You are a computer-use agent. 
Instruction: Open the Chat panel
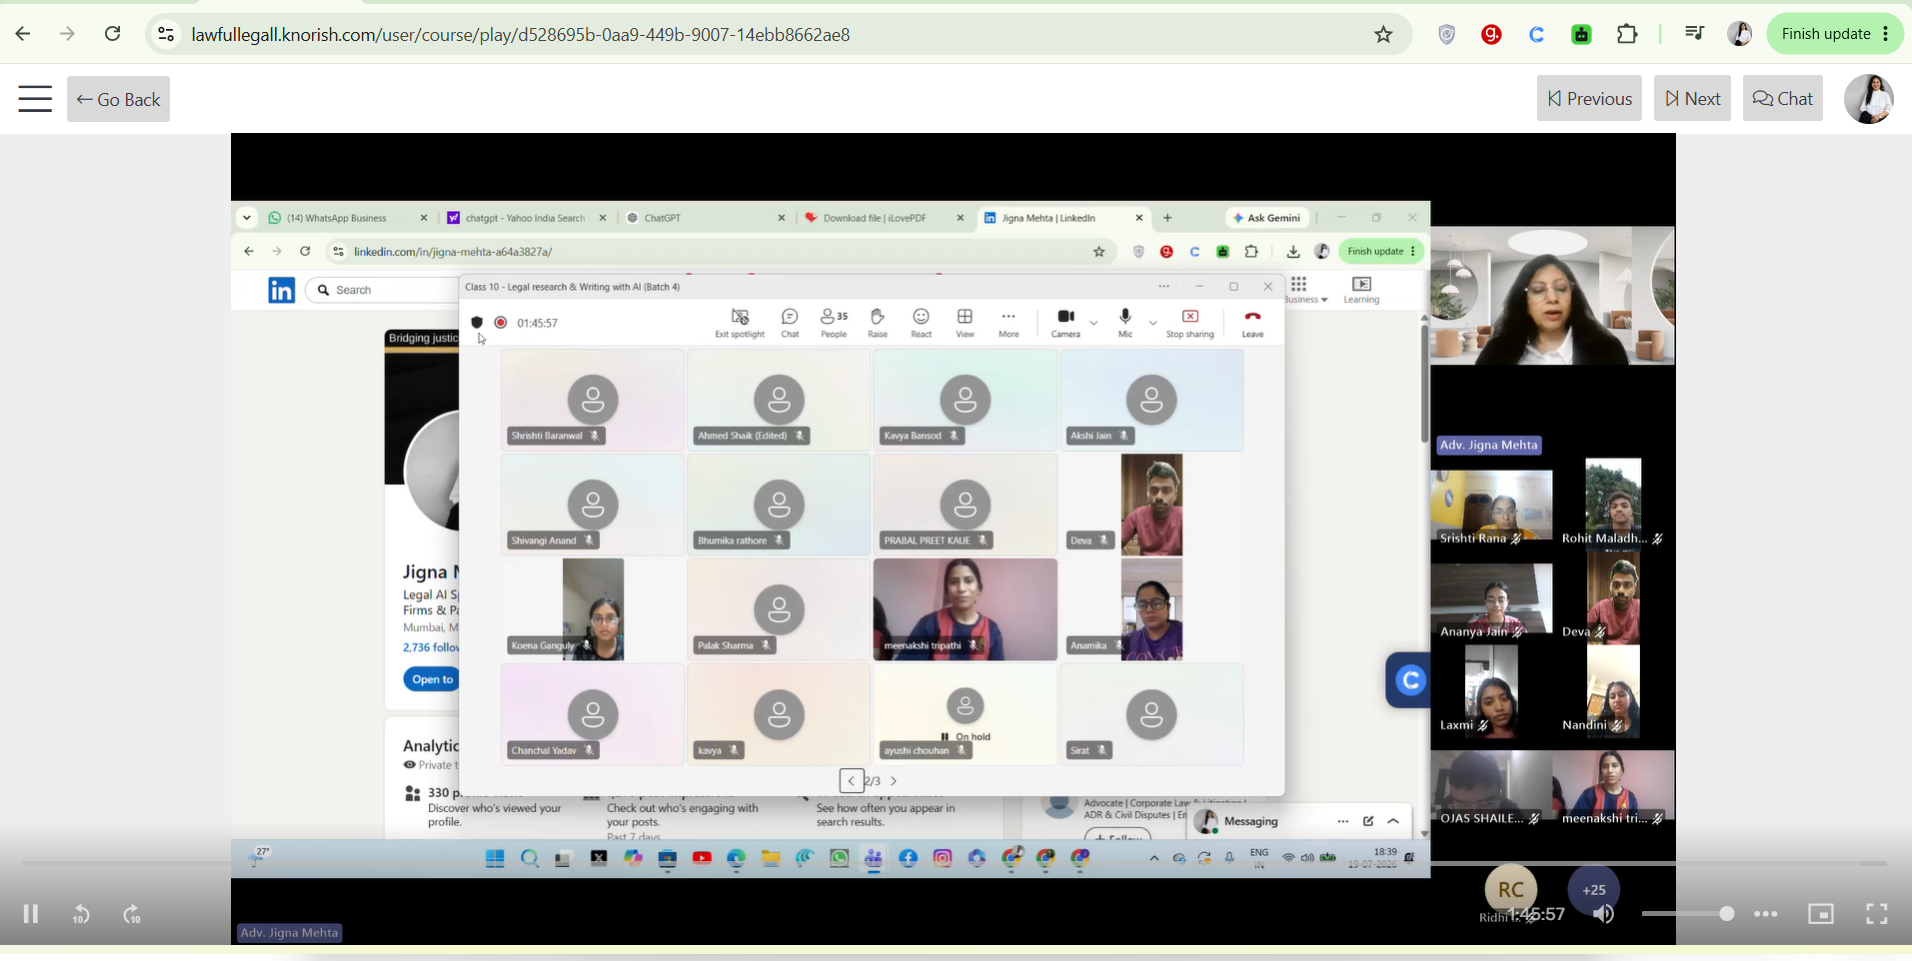1782,98
